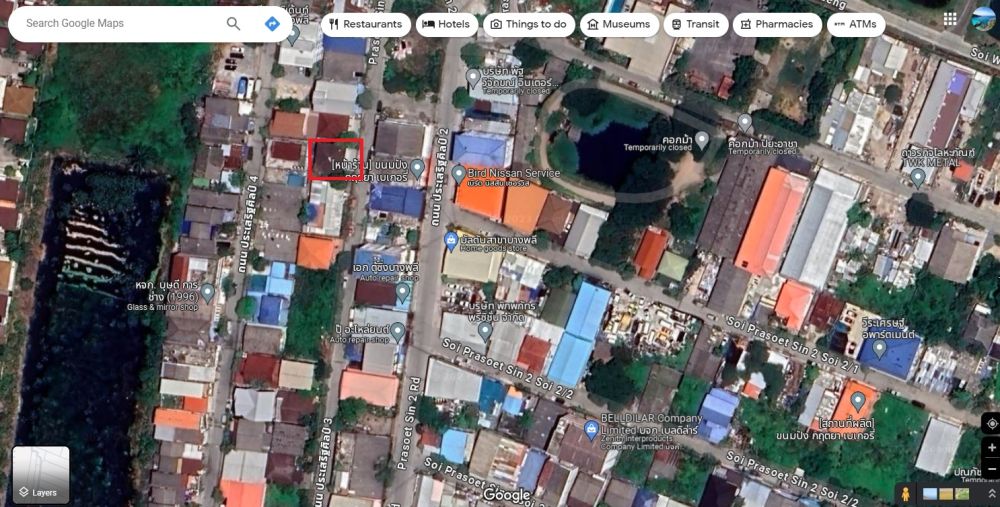
Task: Select the Things to do category
Action: 528,24
